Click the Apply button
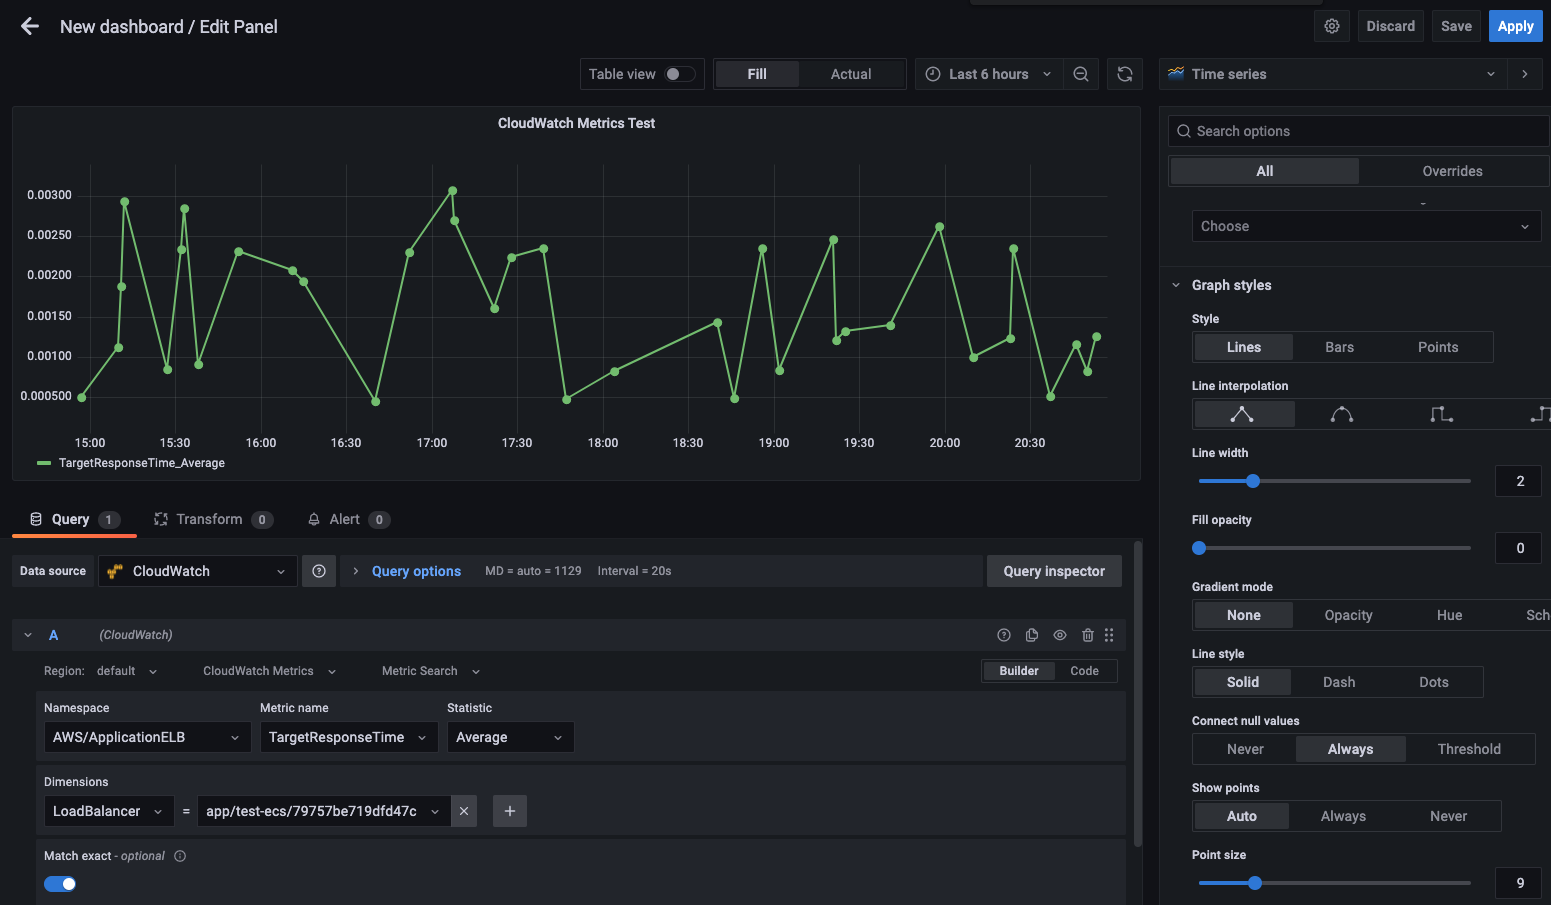The image size is (1551, 905). [1515, 26]
